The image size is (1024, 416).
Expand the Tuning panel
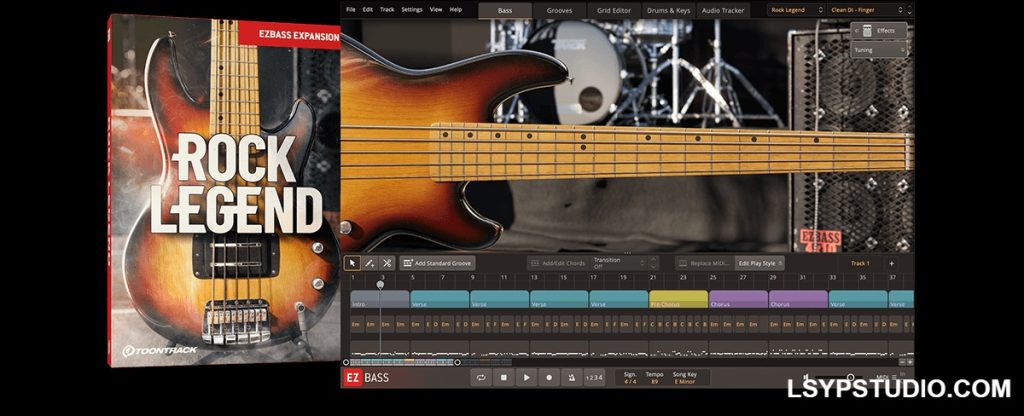(x=878, y=49)
